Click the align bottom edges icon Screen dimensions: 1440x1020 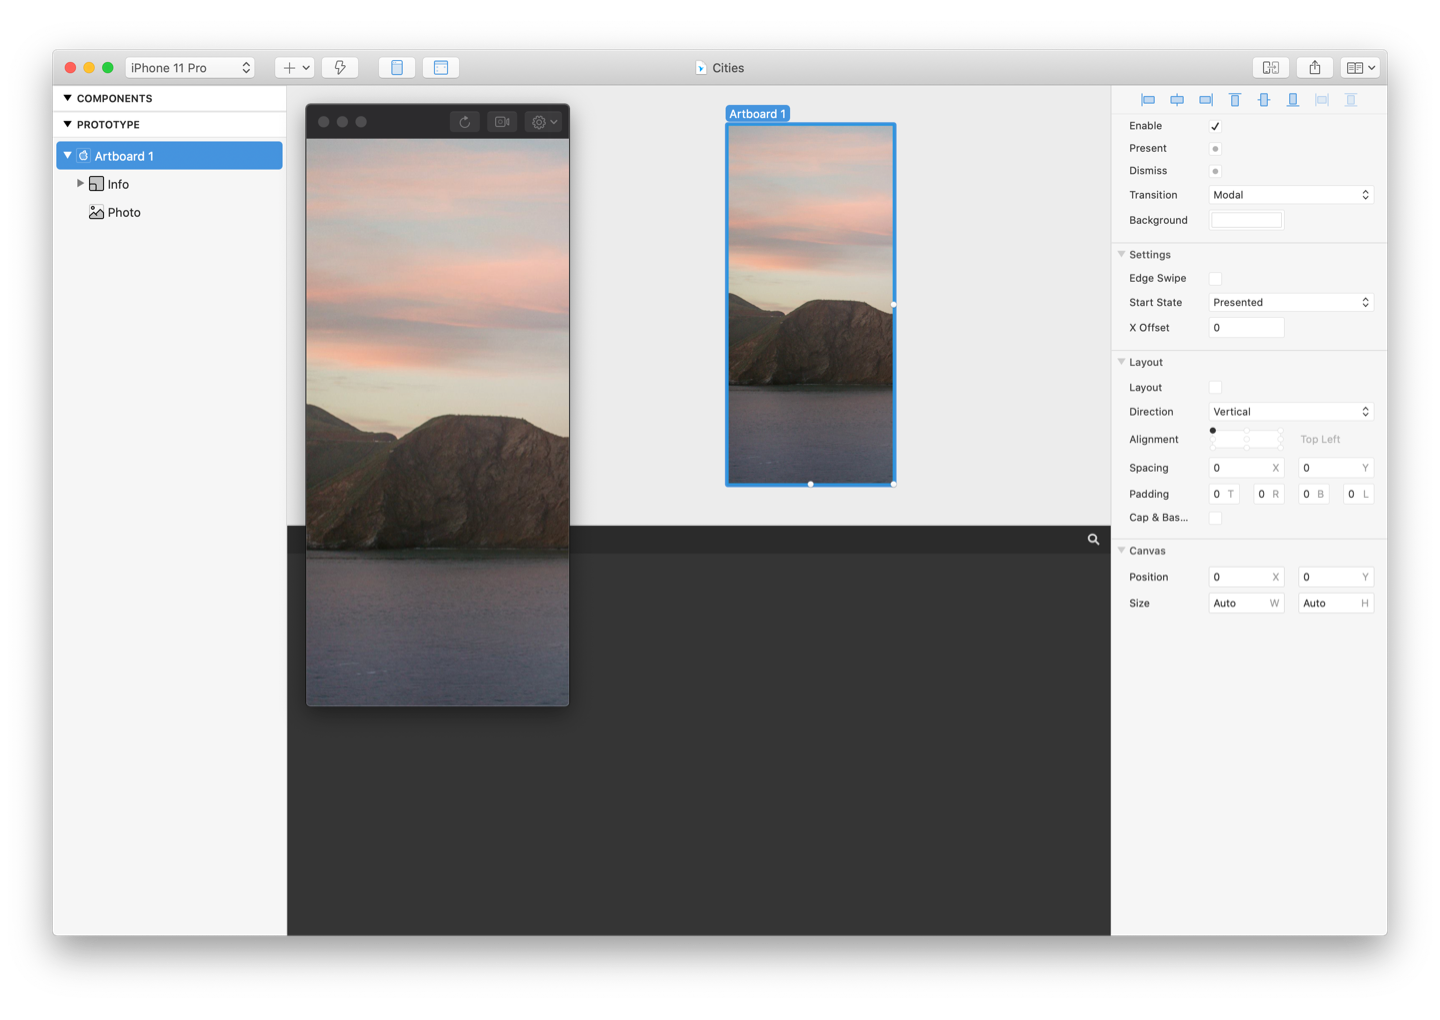click(x=1293, y=100)
